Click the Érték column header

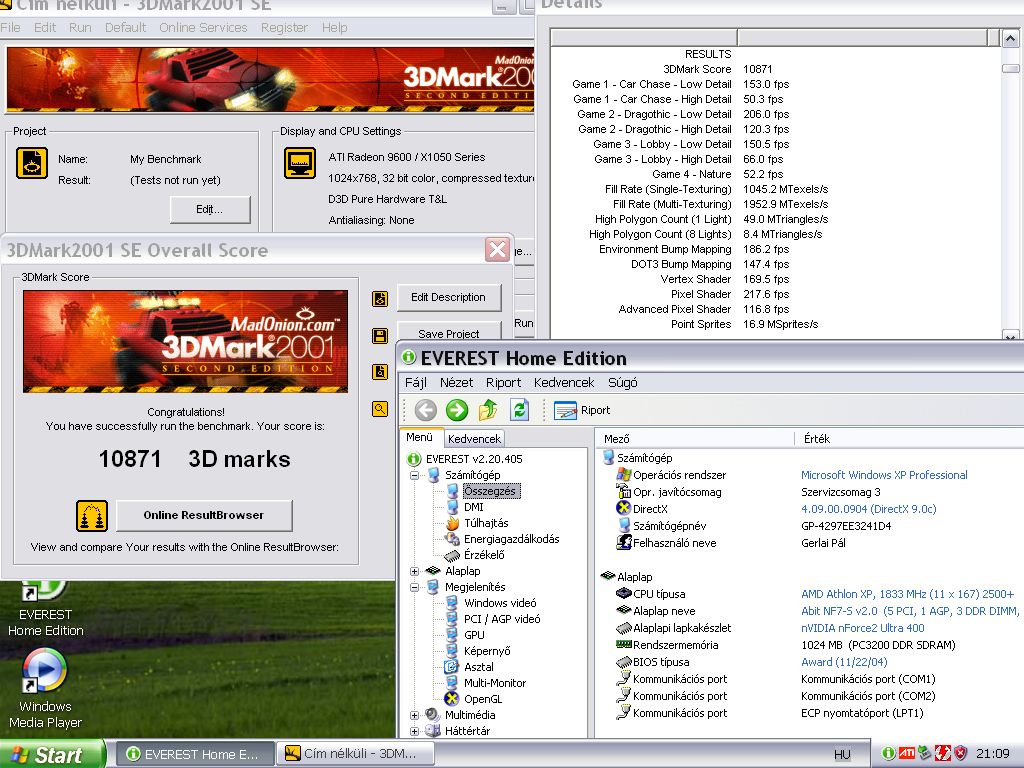pos(910,439)
